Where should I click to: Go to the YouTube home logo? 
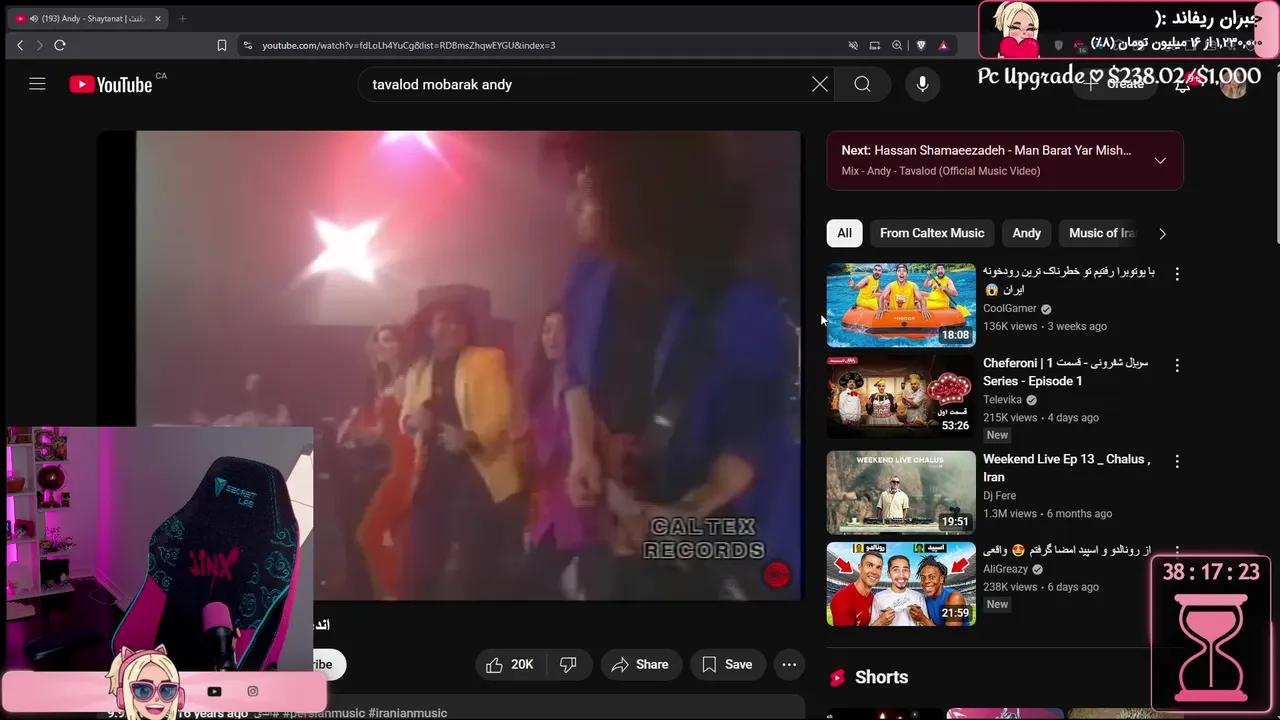point(111,85)
